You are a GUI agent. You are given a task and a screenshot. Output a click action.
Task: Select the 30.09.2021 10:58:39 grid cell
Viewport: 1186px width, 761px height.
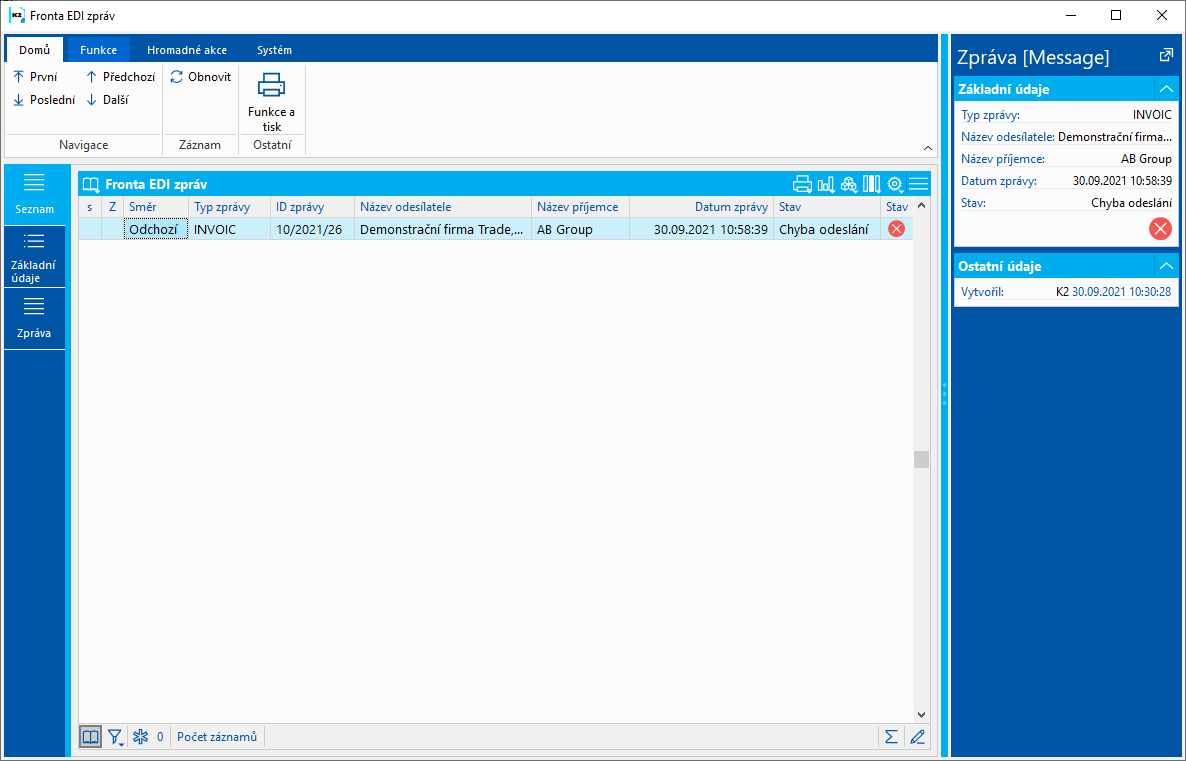point(701,229)
